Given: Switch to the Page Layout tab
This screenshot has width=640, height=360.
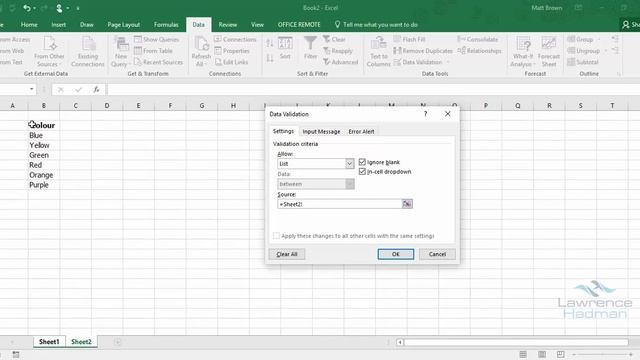Looking at the screenshot, I should (x=124, y=25).
